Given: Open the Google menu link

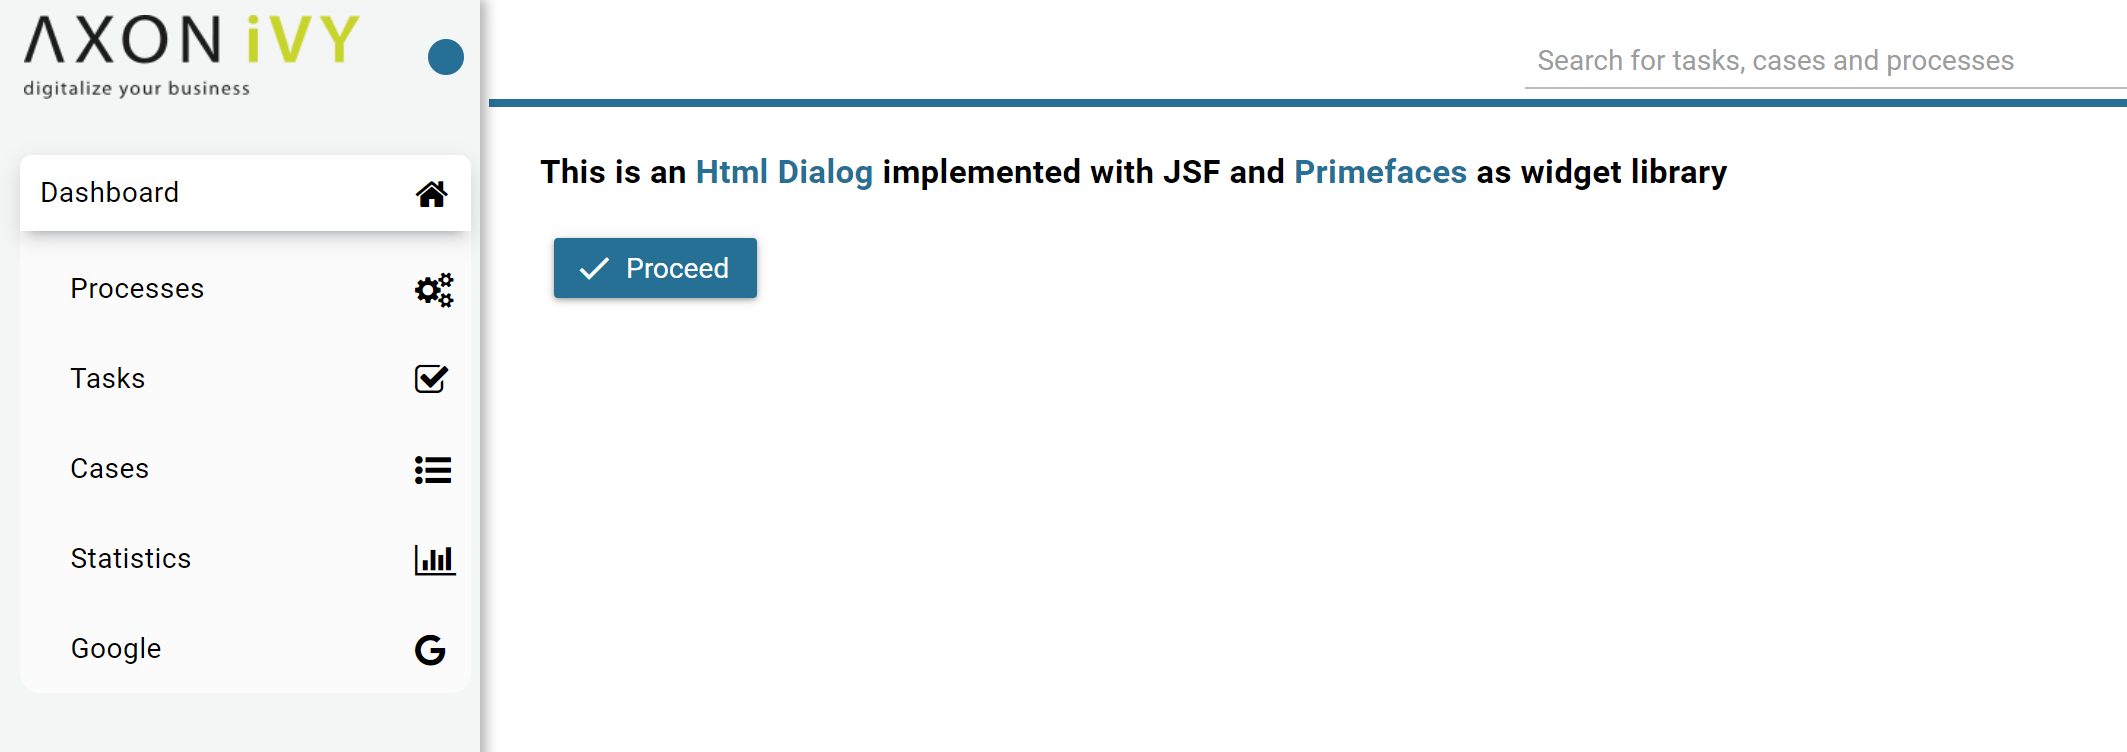Looking at the screenshot, I should tap(245, 649).
